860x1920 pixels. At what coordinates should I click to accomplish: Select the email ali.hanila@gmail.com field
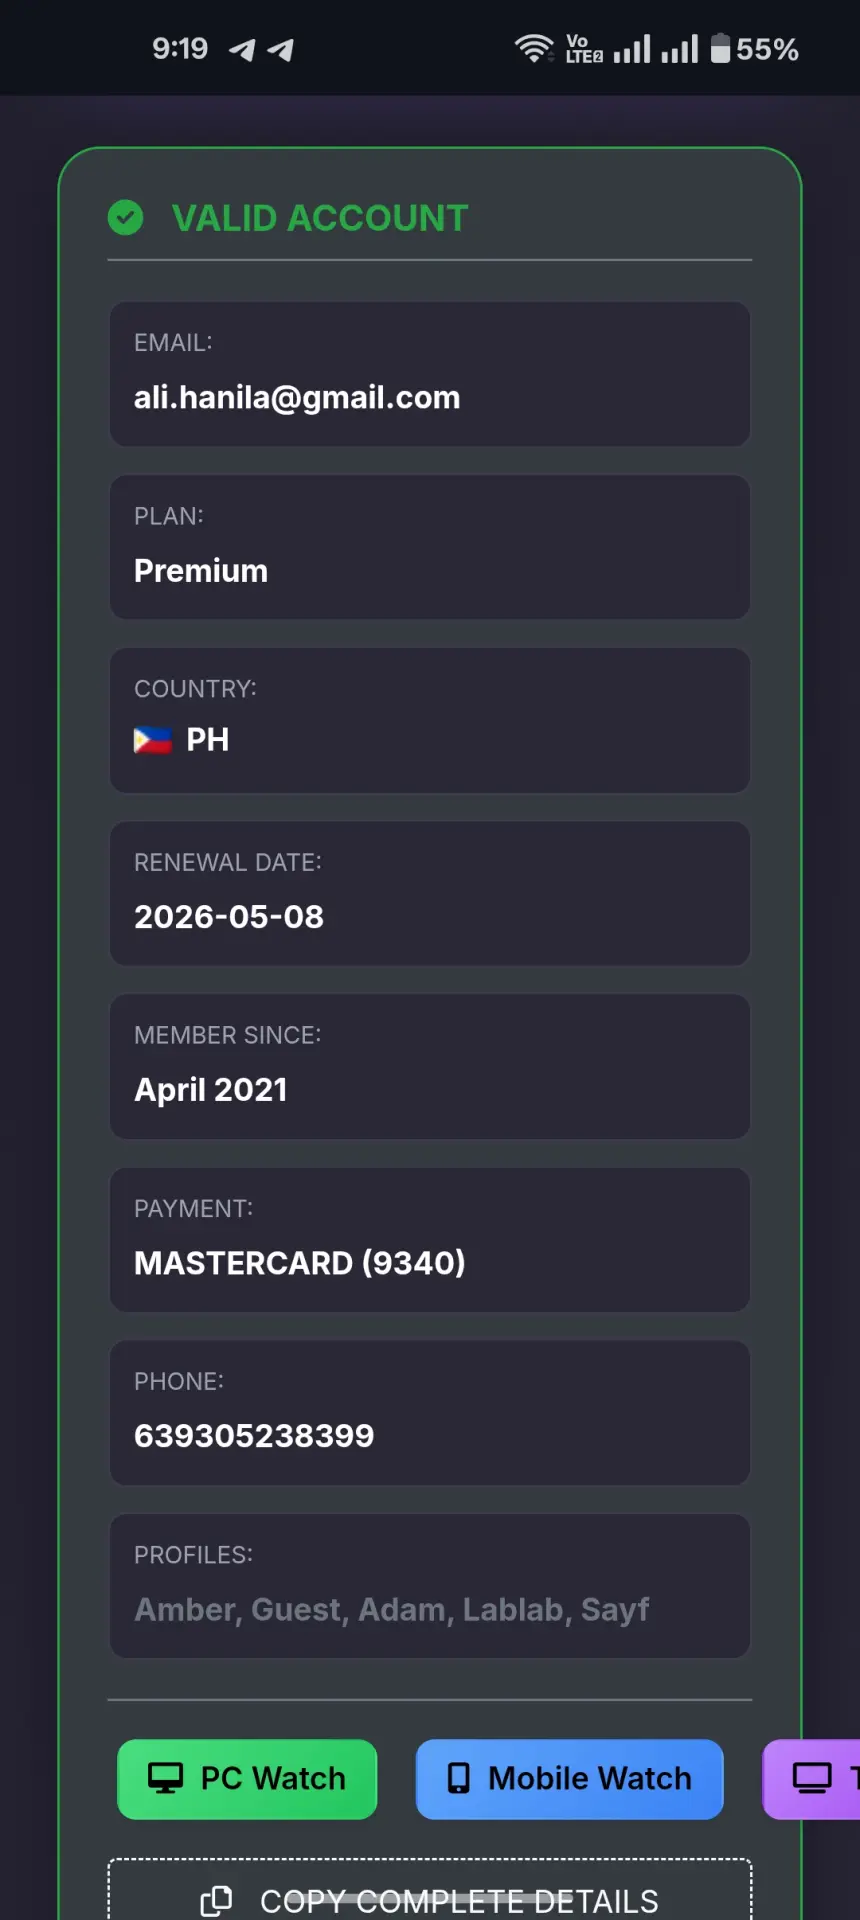pyautogui.click(x=430, y=374)
